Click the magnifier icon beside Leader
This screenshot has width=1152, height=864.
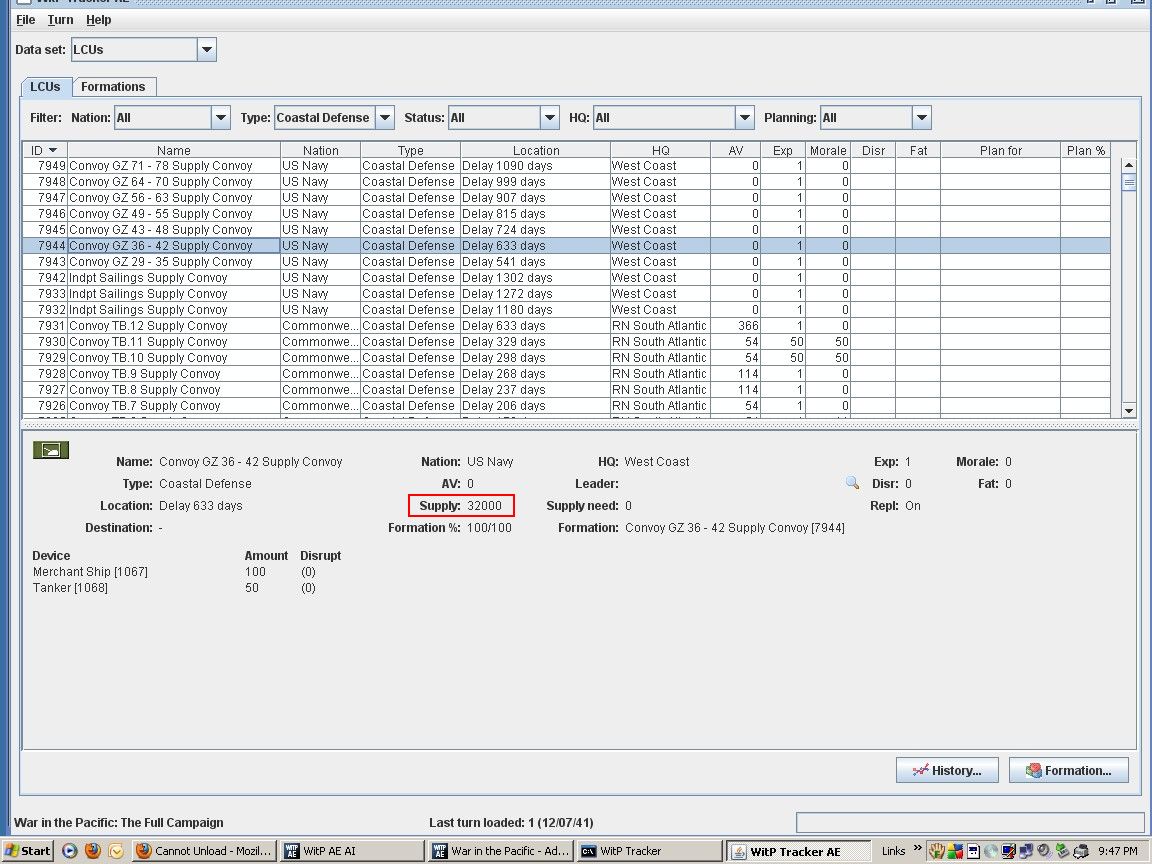852,483
